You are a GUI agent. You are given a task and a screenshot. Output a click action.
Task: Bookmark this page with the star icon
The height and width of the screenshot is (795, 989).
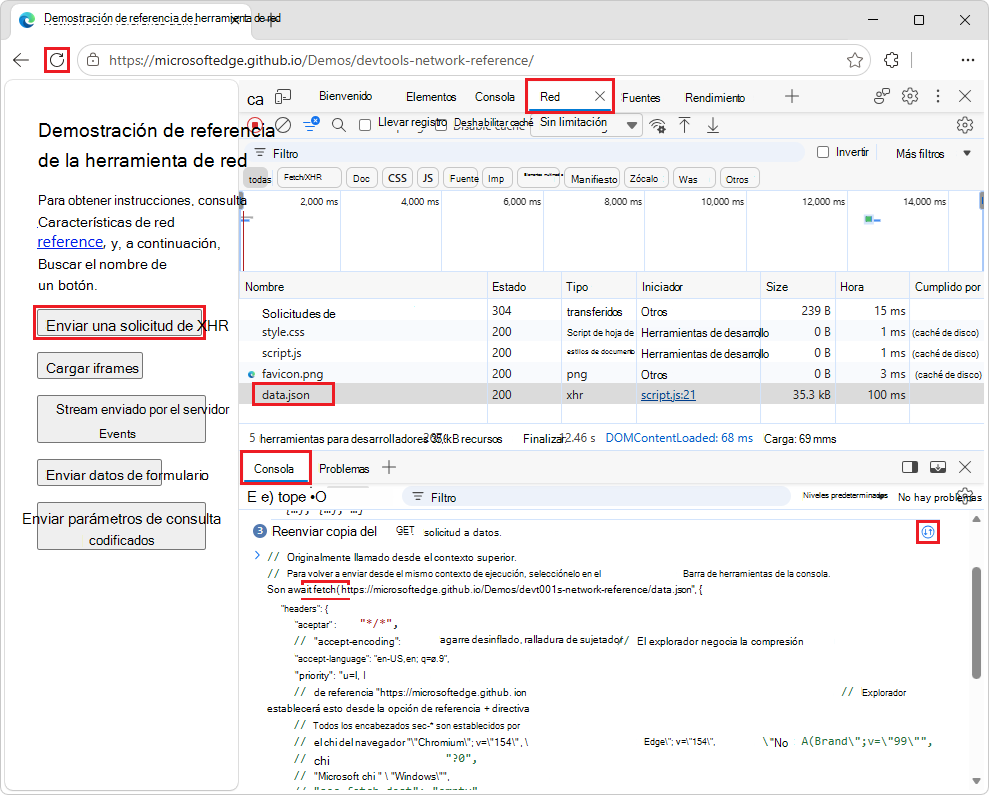(x=855, y=60)
